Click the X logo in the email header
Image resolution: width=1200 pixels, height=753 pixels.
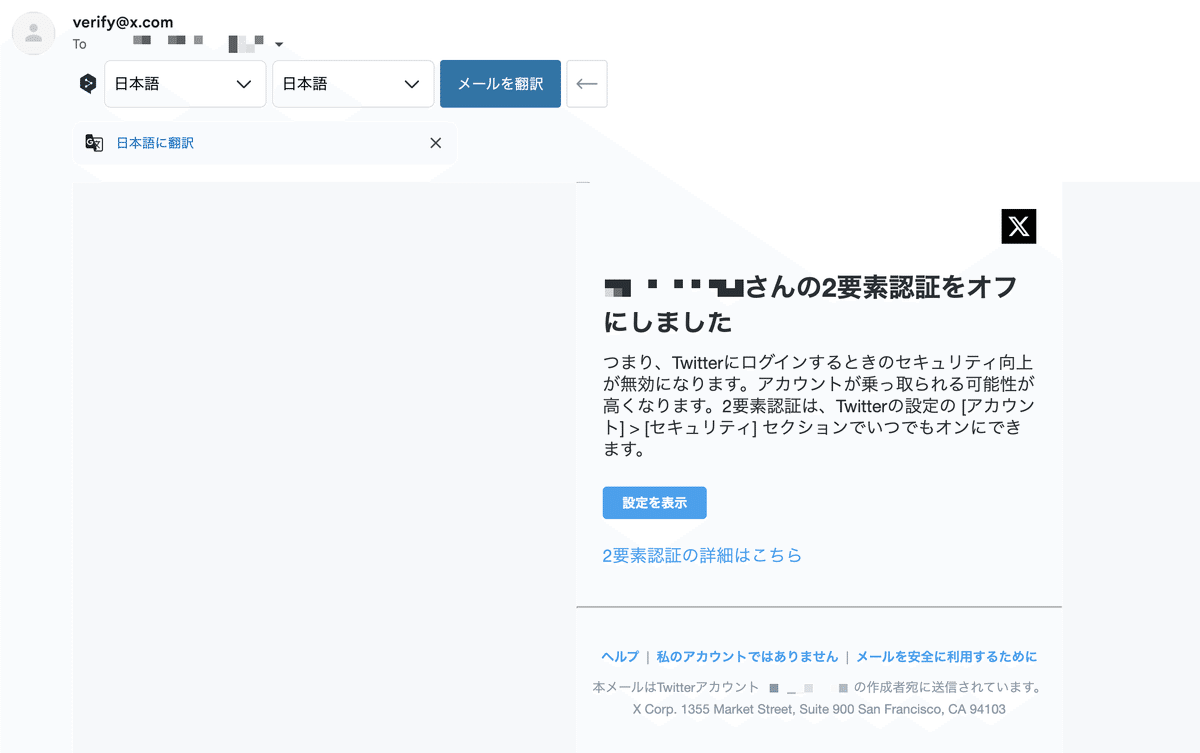(x=1018, y=226)
